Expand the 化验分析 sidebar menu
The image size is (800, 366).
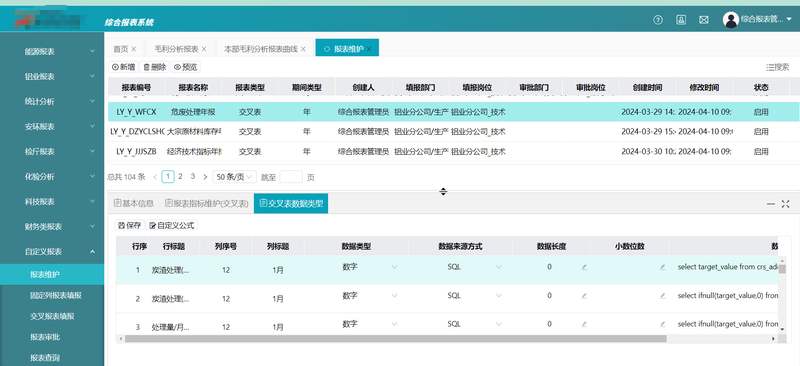tap(52, 177)
